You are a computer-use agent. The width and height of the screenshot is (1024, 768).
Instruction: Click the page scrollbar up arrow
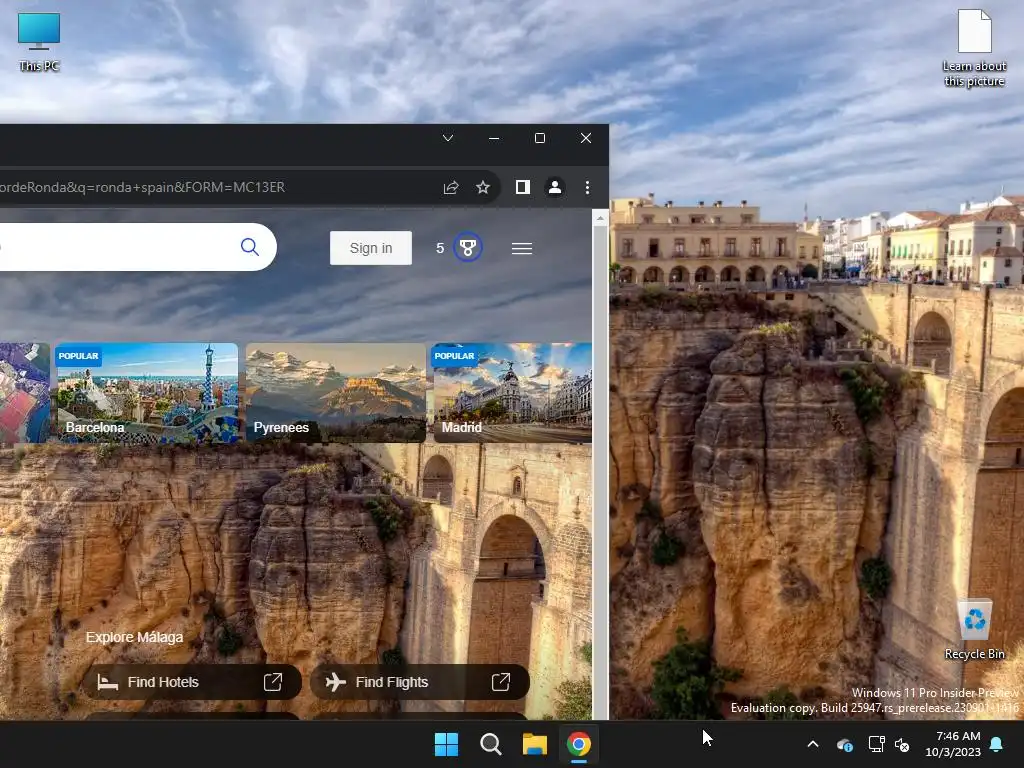600,219
